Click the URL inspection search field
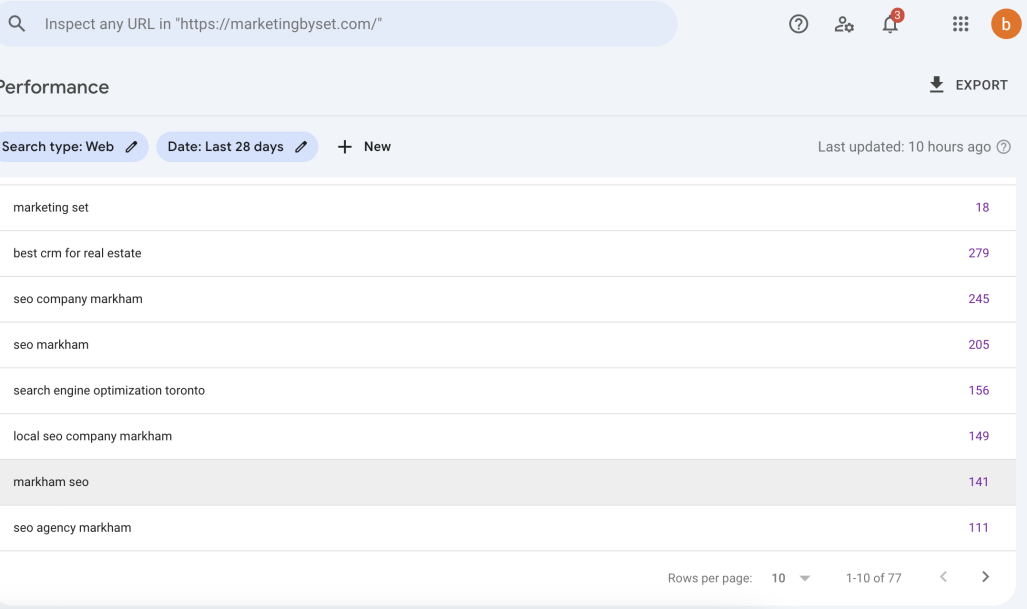The width and height of the screenshot is (1027, 609). click(x=350, y=24)
